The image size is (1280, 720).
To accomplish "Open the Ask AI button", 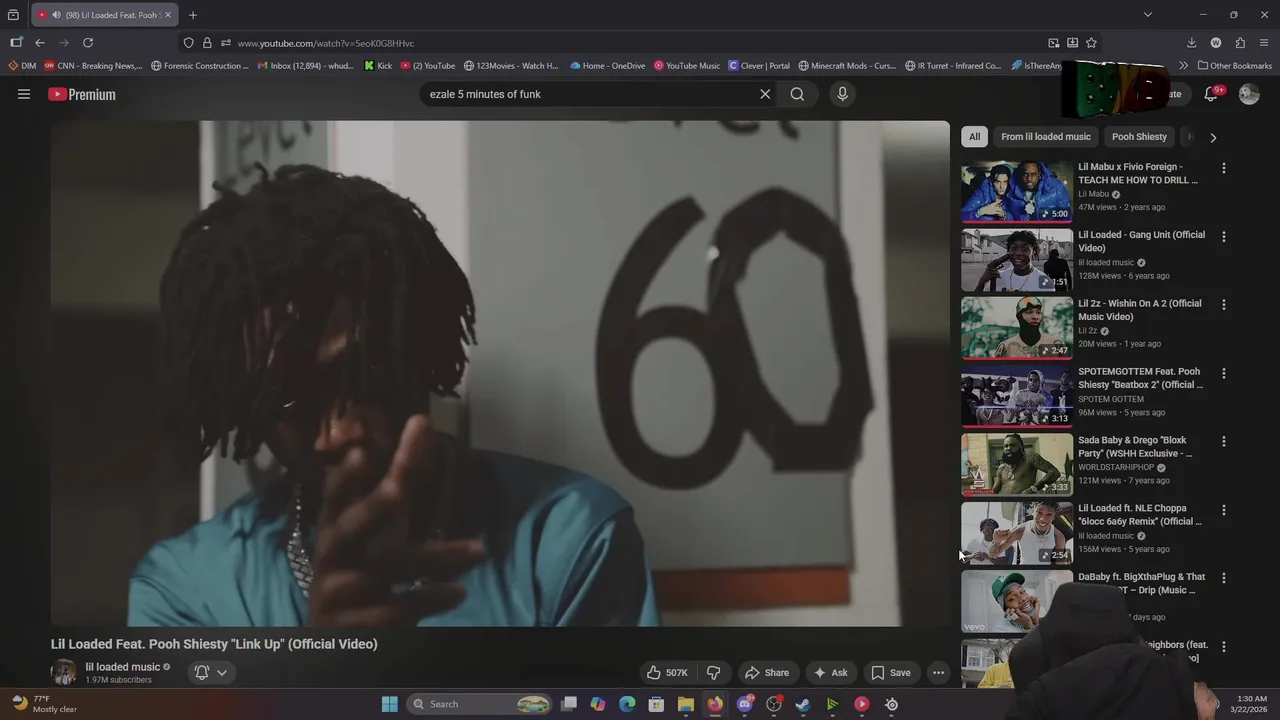I will pos(830,673).
